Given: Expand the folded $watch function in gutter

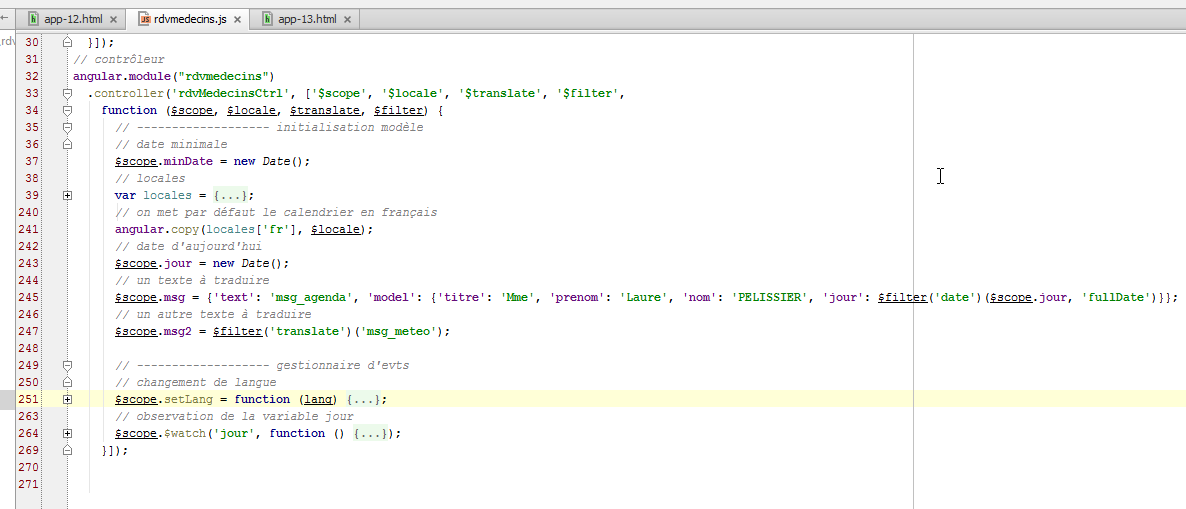Looking at the screenshot, I should coord(67,433).
